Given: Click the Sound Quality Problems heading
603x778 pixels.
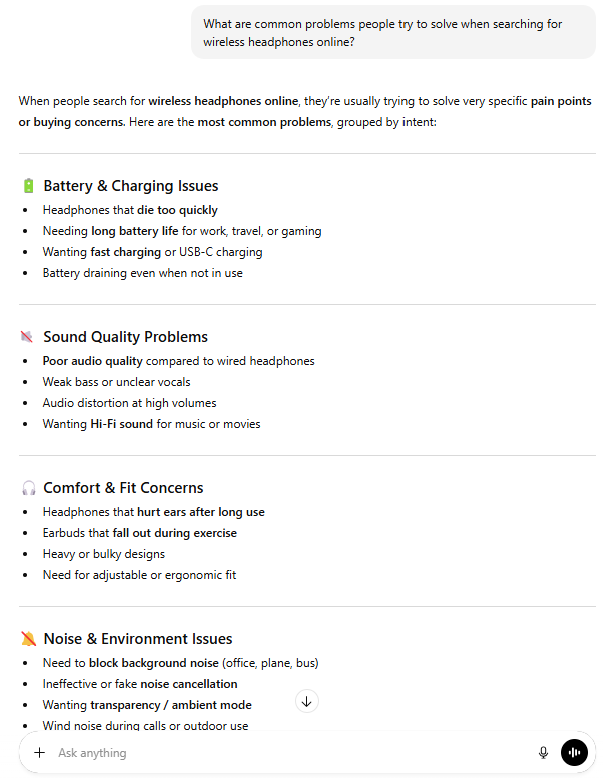Looking at the screenshot, I should point(126,337).
